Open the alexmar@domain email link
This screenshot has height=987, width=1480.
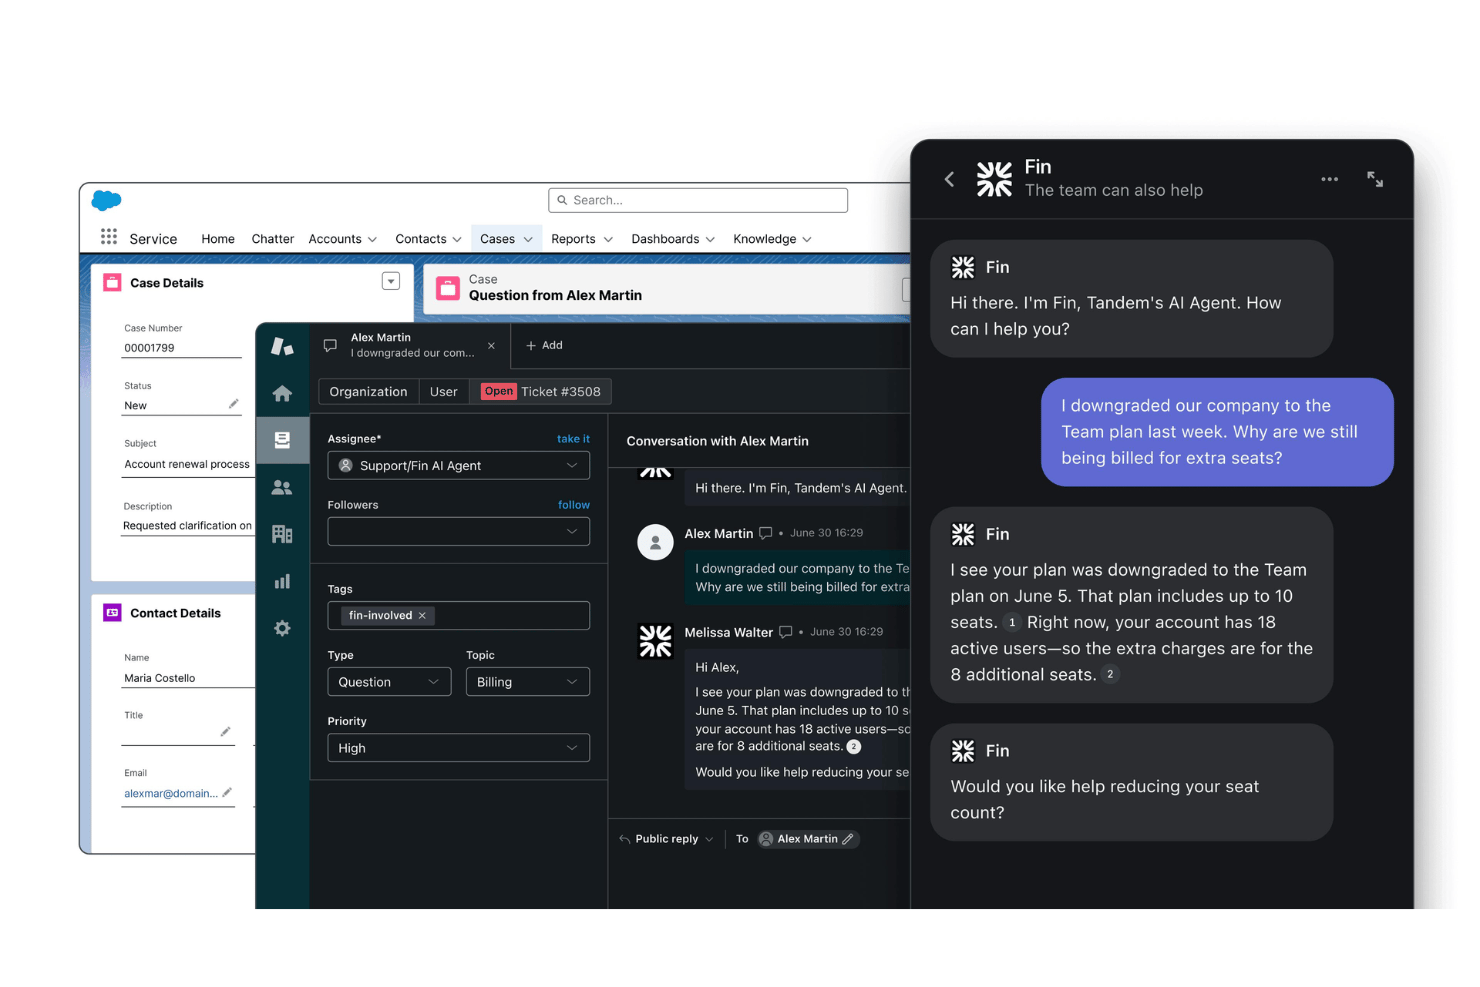171,793
